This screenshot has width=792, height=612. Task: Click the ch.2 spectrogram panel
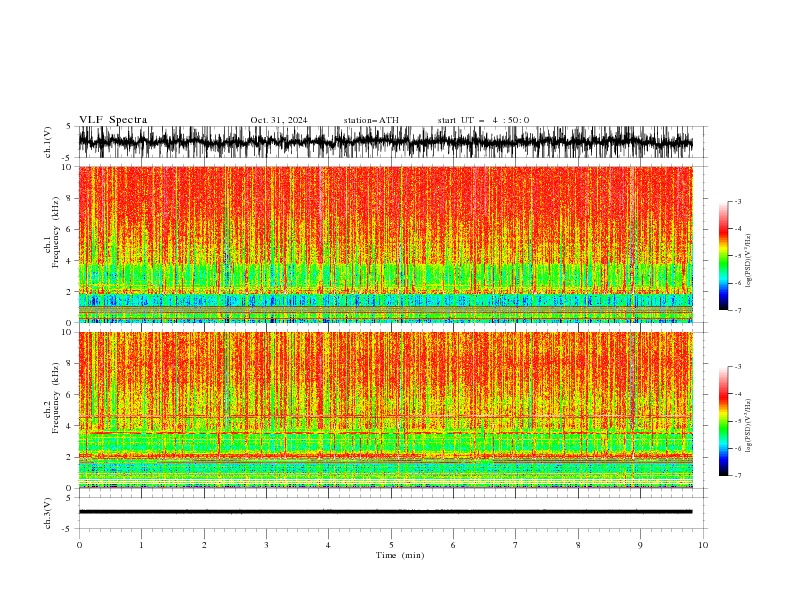coord(385,410)
